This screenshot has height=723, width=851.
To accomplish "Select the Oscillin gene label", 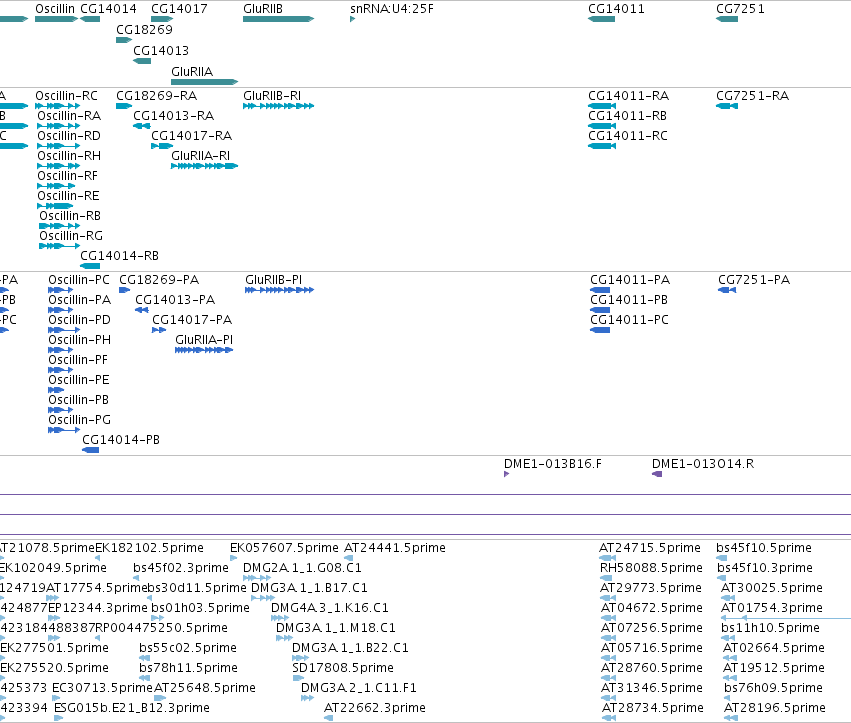I will [55, 9].
